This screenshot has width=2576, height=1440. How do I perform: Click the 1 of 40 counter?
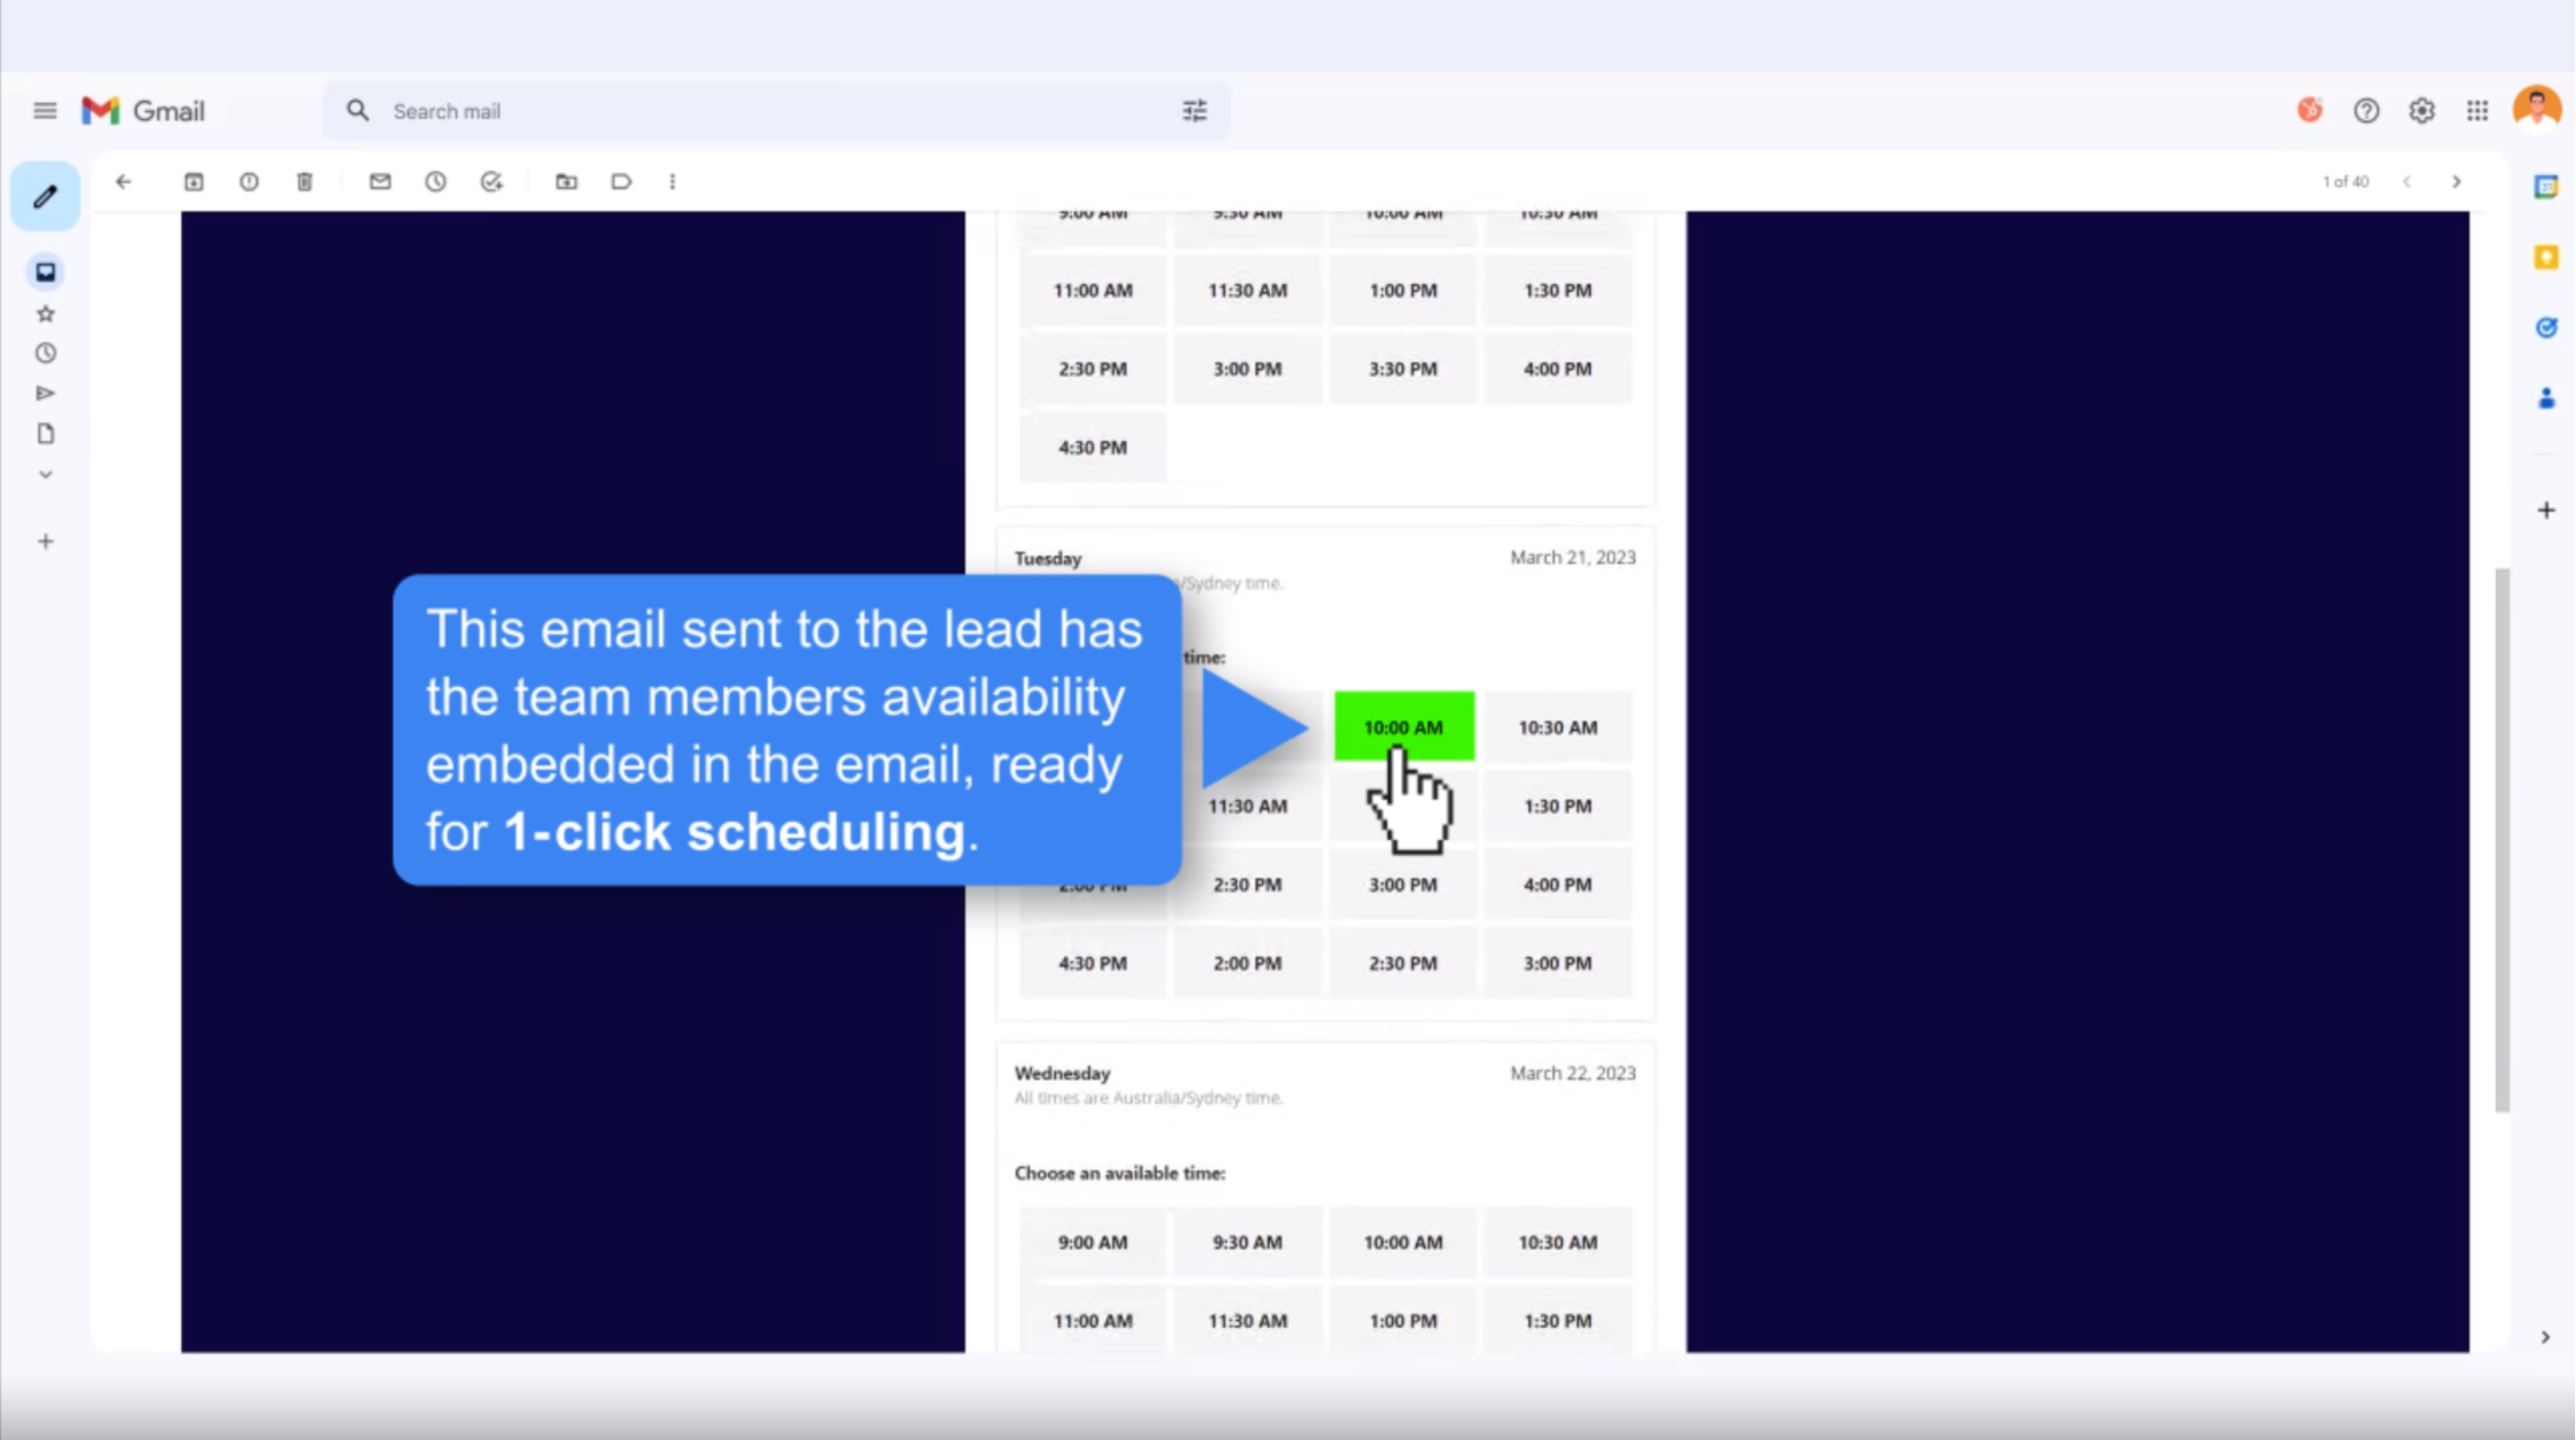(x=2346, y=182)
